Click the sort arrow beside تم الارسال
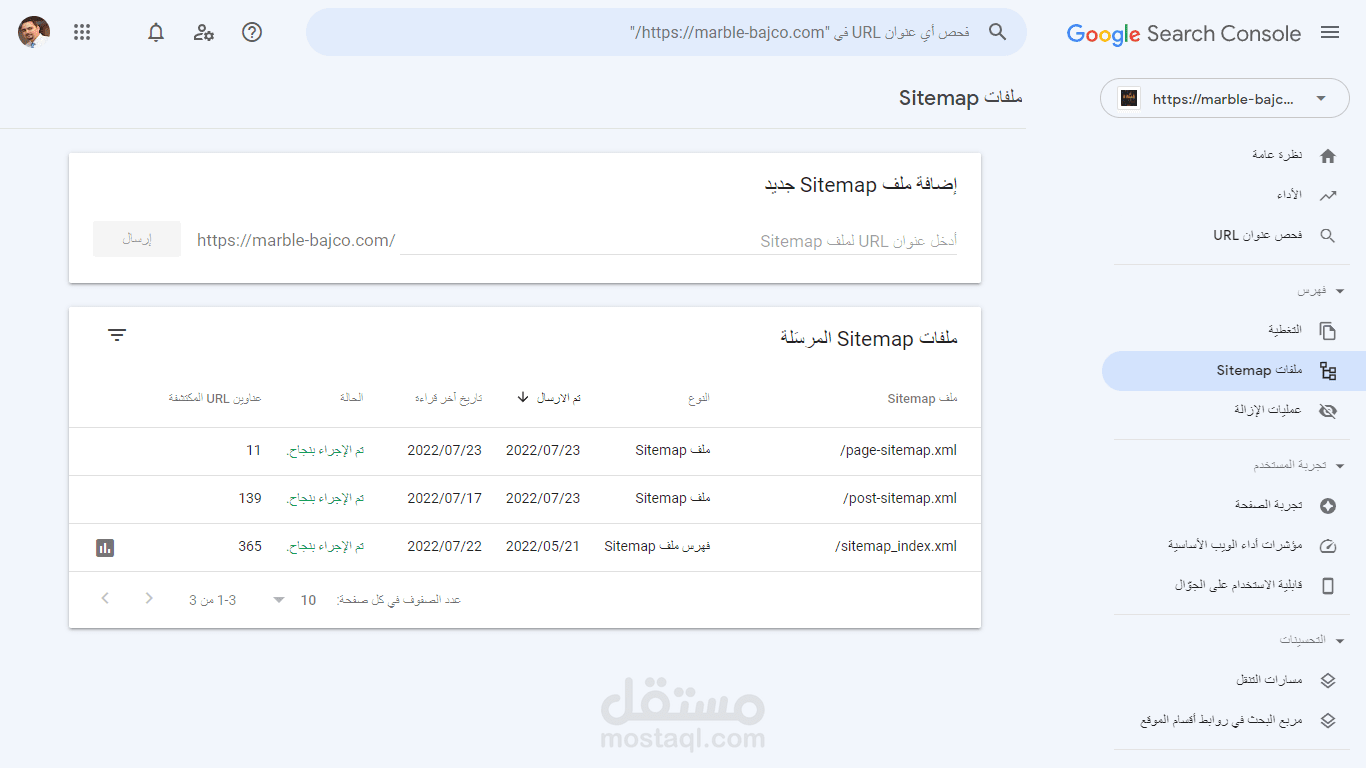Image resolution: width=1366 pixels, height=768 pixels. coord(523,397)
